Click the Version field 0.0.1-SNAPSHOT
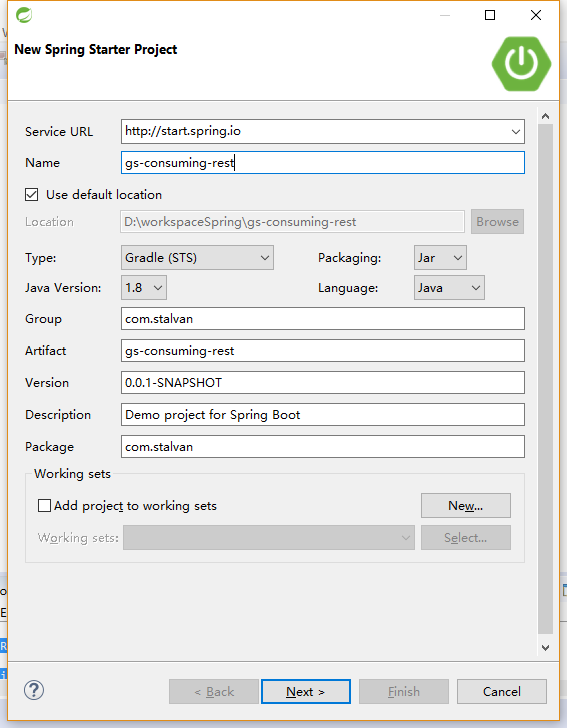 coord(323,383)
